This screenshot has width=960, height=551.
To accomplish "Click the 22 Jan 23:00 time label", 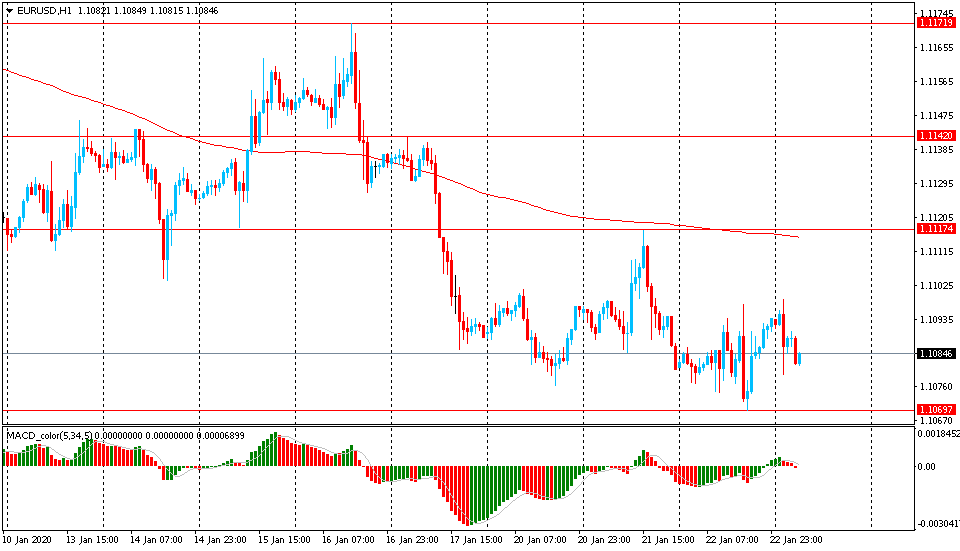I will pyautogui.click(x=796, y=540).
